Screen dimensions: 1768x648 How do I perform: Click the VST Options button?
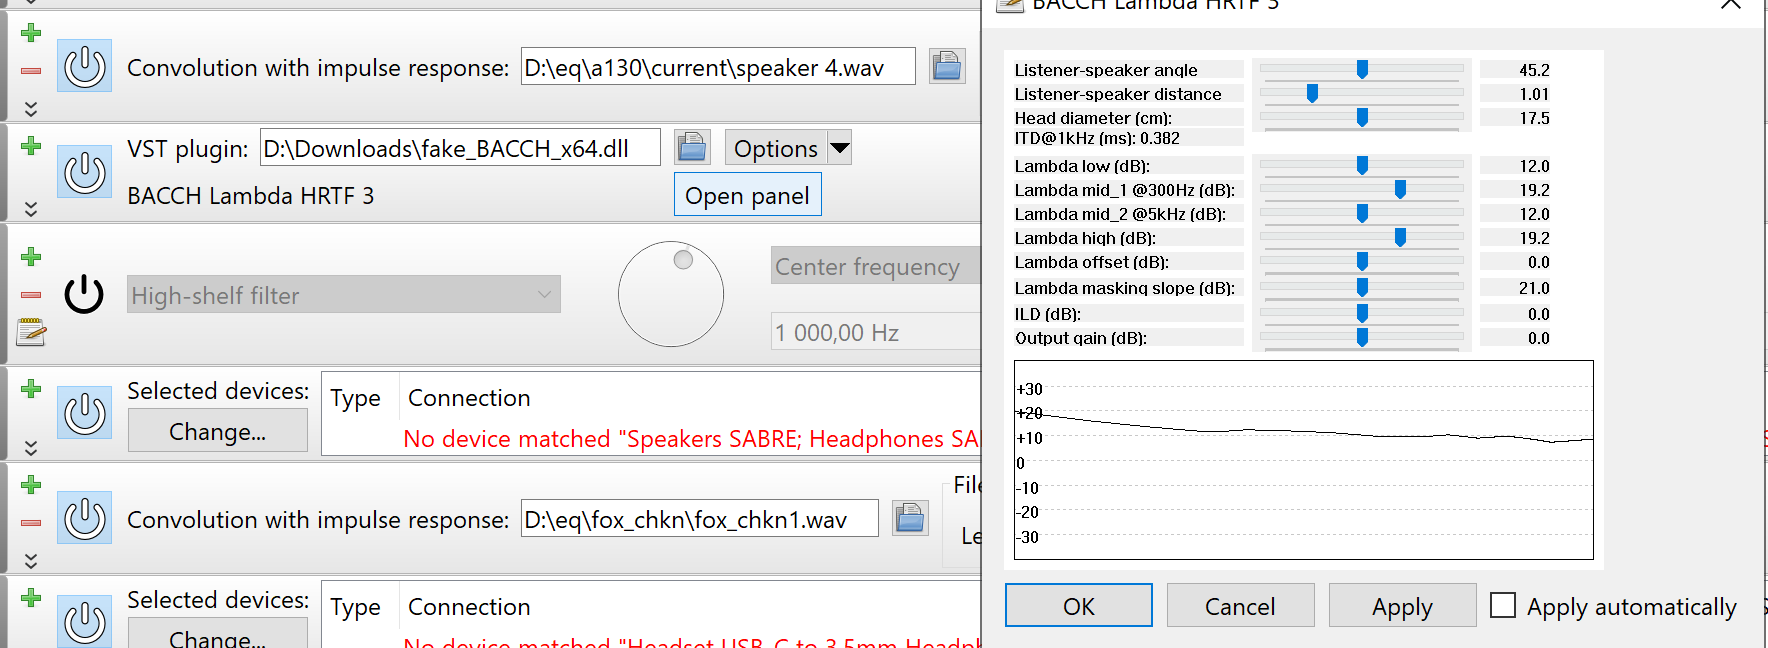(775, 148)
